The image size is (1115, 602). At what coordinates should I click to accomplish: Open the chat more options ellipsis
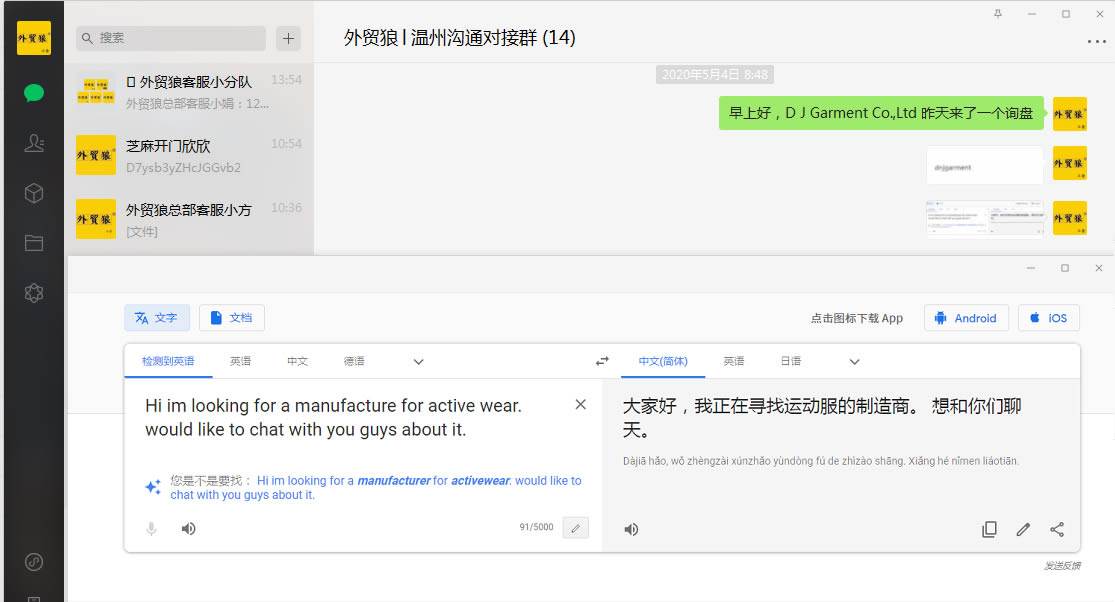pyautogui.click(x=1096, y=42)
